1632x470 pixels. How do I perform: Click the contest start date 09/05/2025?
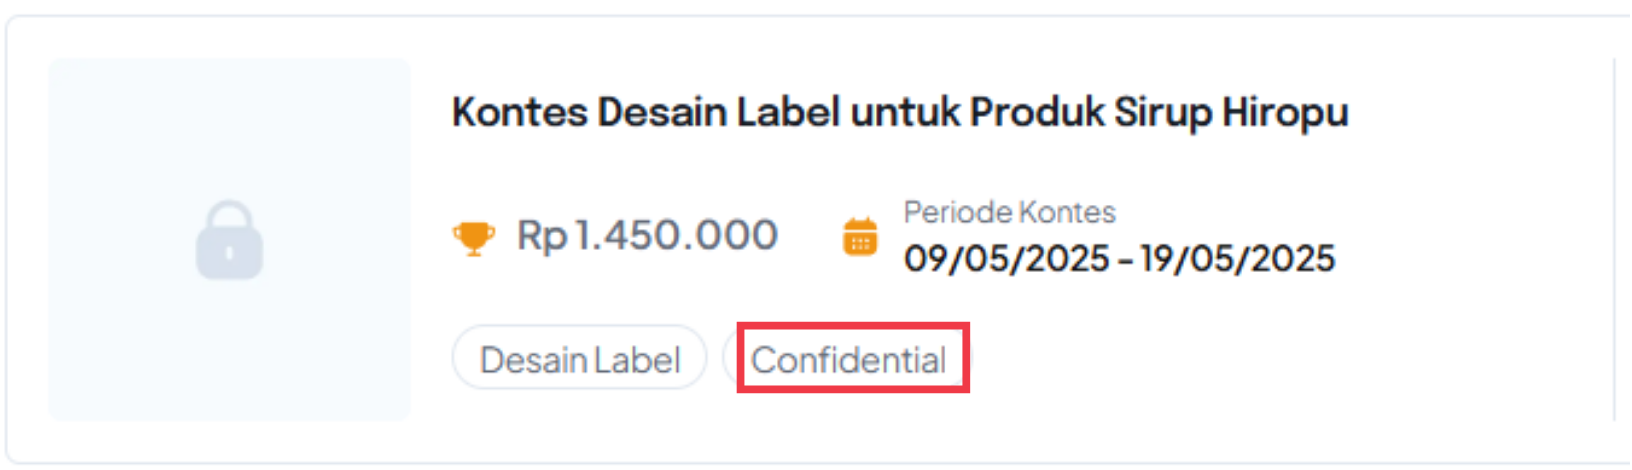[x=1006, y=259]
